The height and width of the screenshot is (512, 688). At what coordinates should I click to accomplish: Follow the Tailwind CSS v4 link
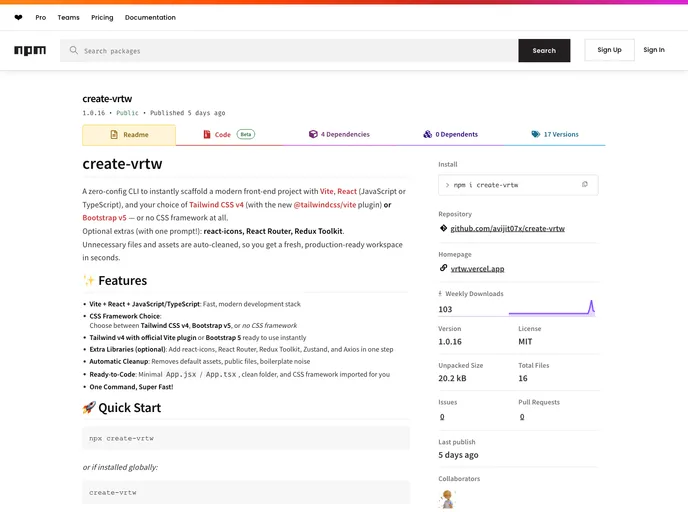216,204
